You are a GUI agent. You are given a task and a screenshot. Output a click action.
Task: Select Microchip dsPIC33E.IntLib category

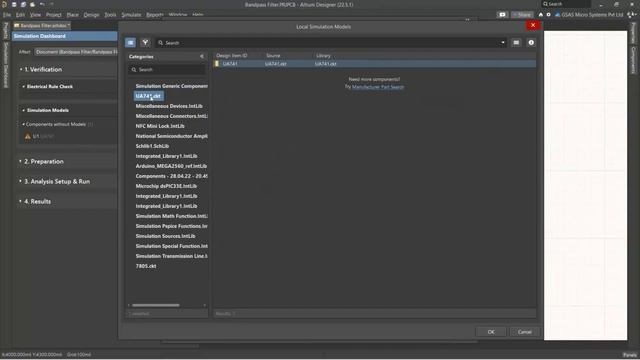point(166,186)
